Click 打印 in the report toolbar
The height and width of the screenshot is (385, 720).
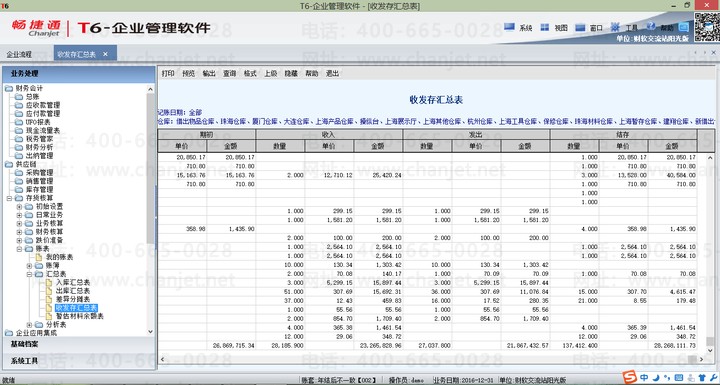point(168,74)
